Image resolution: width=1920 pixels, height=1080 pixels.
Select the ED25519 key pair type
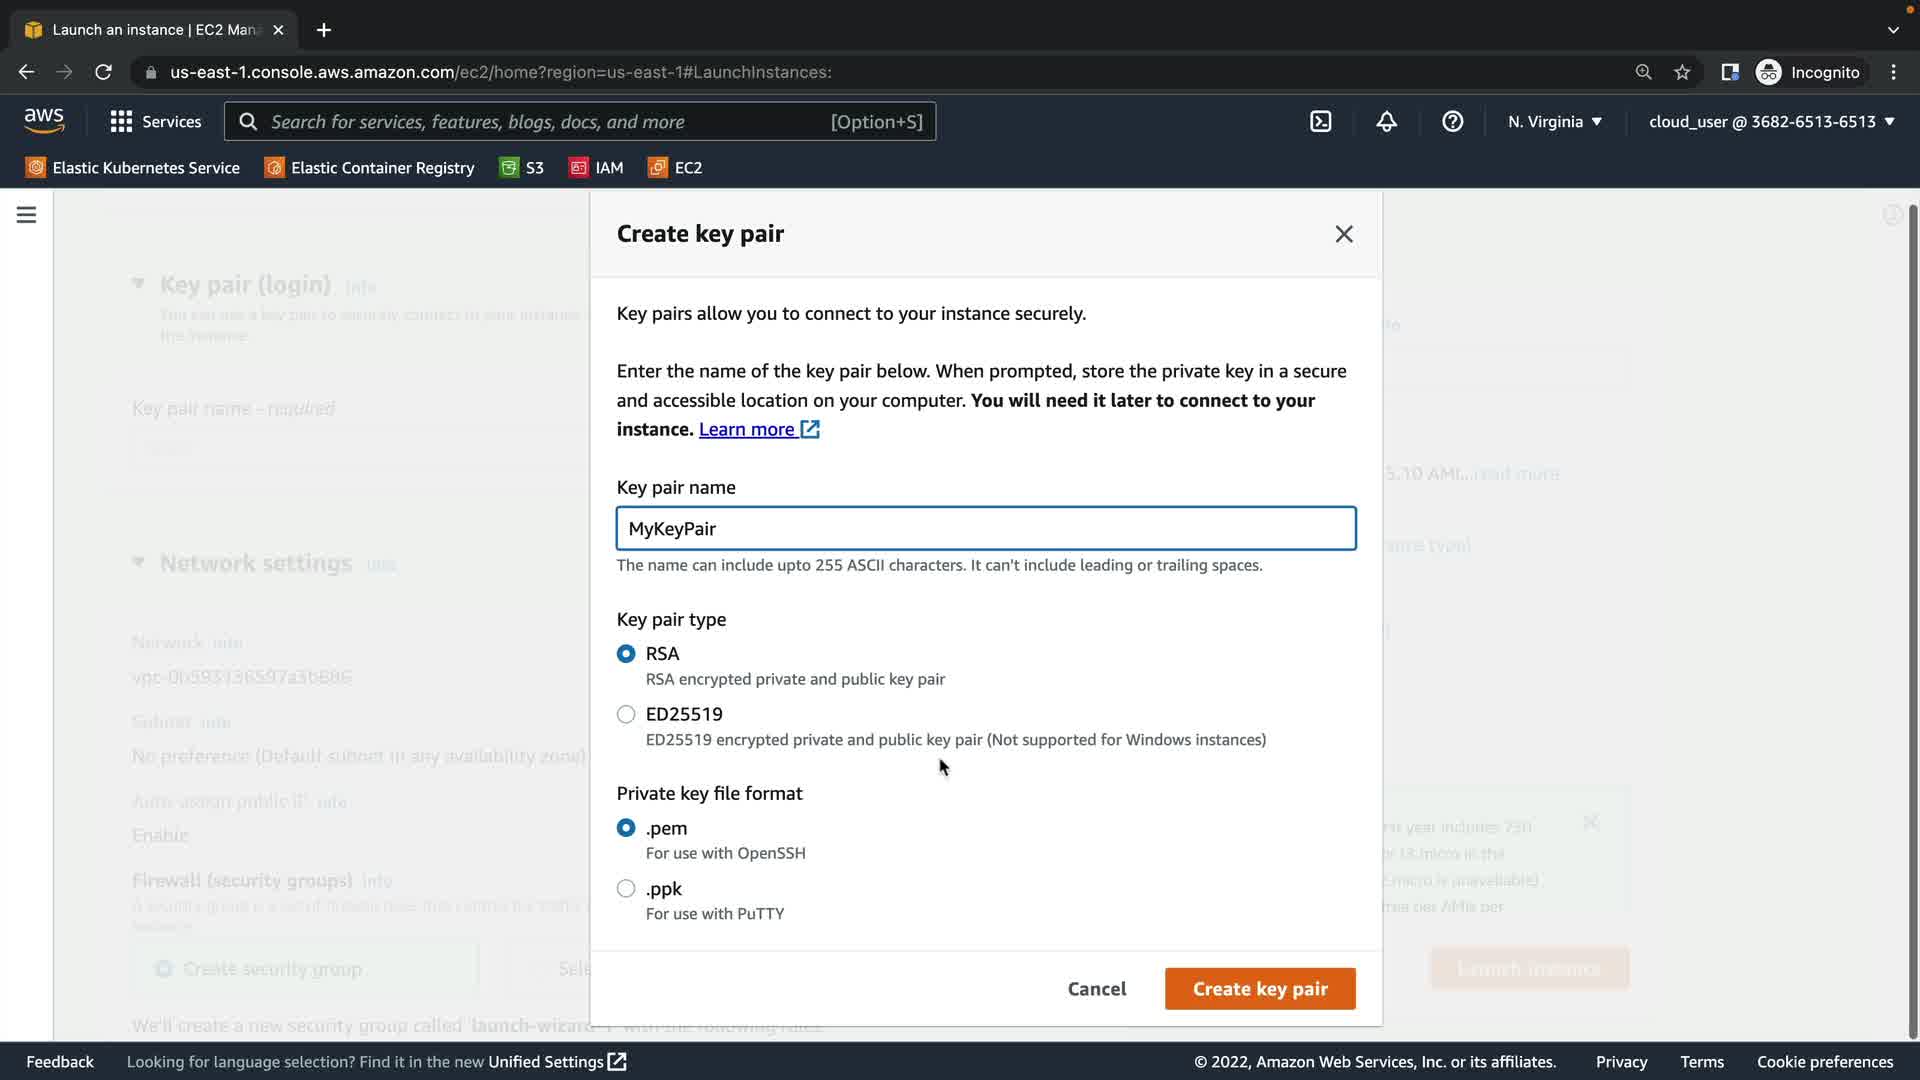(x=626, y=714)
